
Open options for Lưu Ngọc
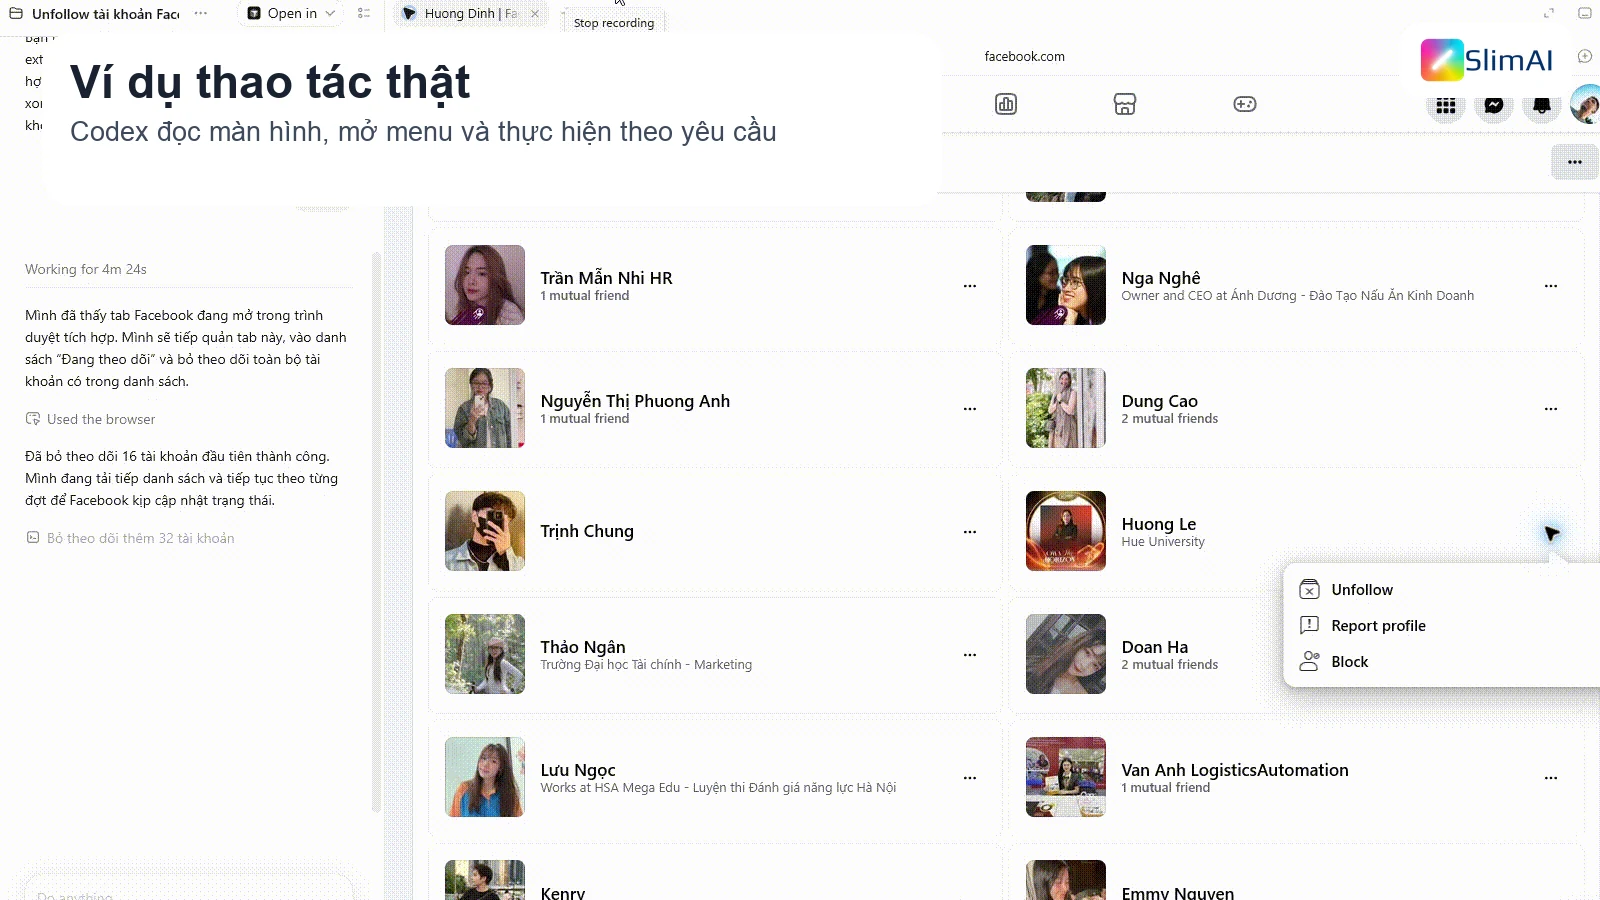point(970,778)
